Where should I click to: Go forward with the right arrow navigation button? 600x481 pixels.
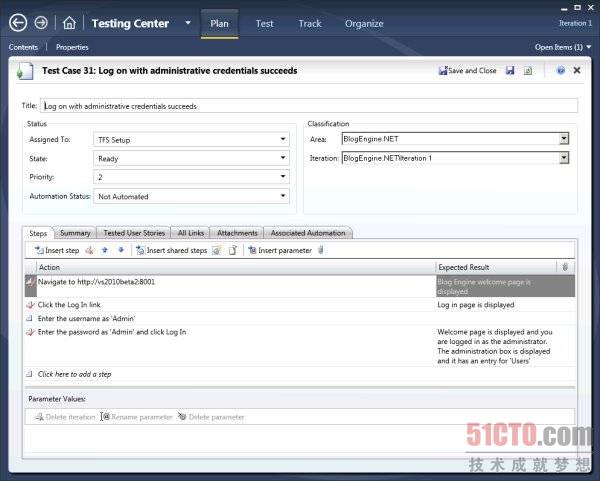tap(41, 23)
